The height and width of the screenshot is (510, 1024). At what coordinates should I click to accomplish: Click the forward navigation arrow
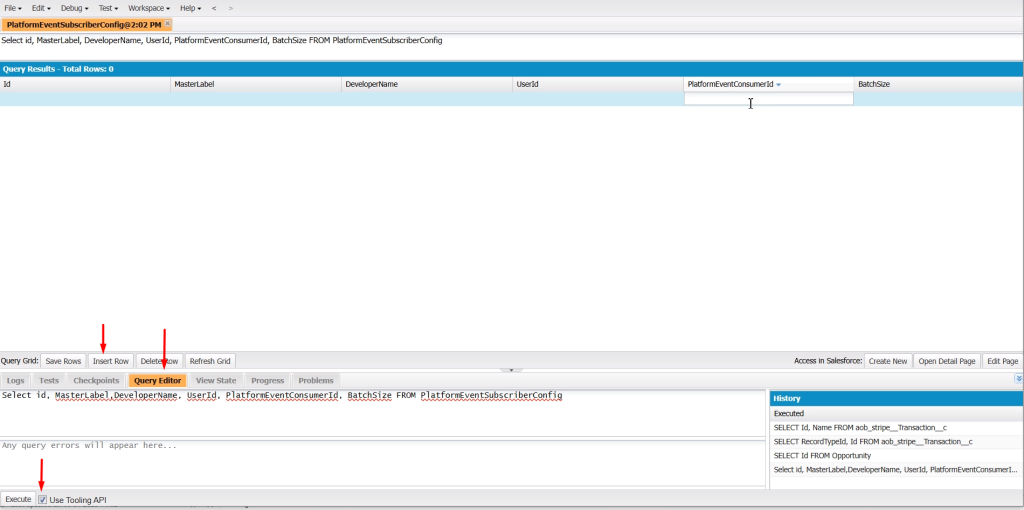tap(231, 8)
